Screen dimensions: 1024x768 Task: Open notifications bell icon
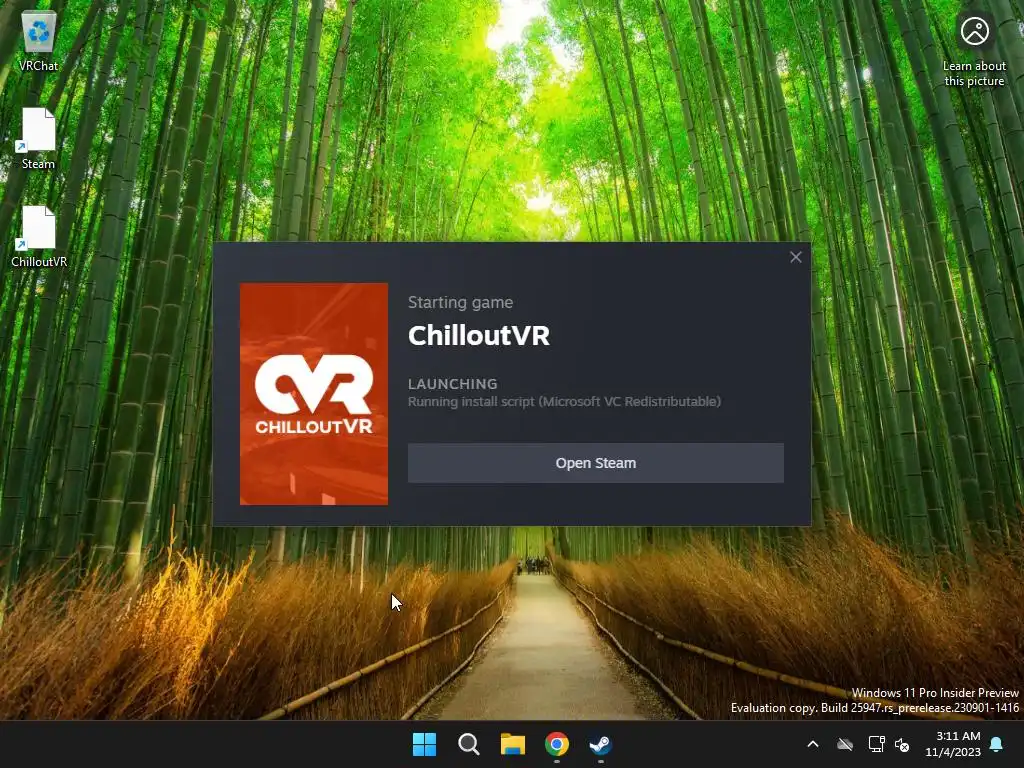(997, 744)
